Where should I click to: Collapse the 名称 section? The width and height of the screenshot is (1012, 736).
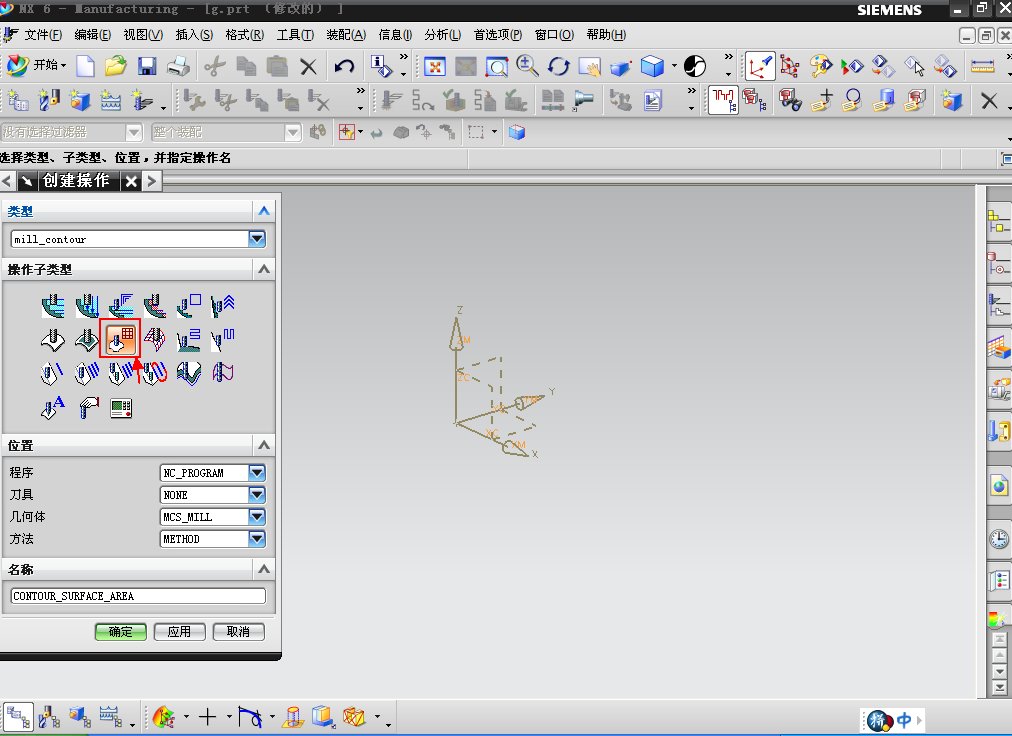pyautogui.click(x=264, y=569)
